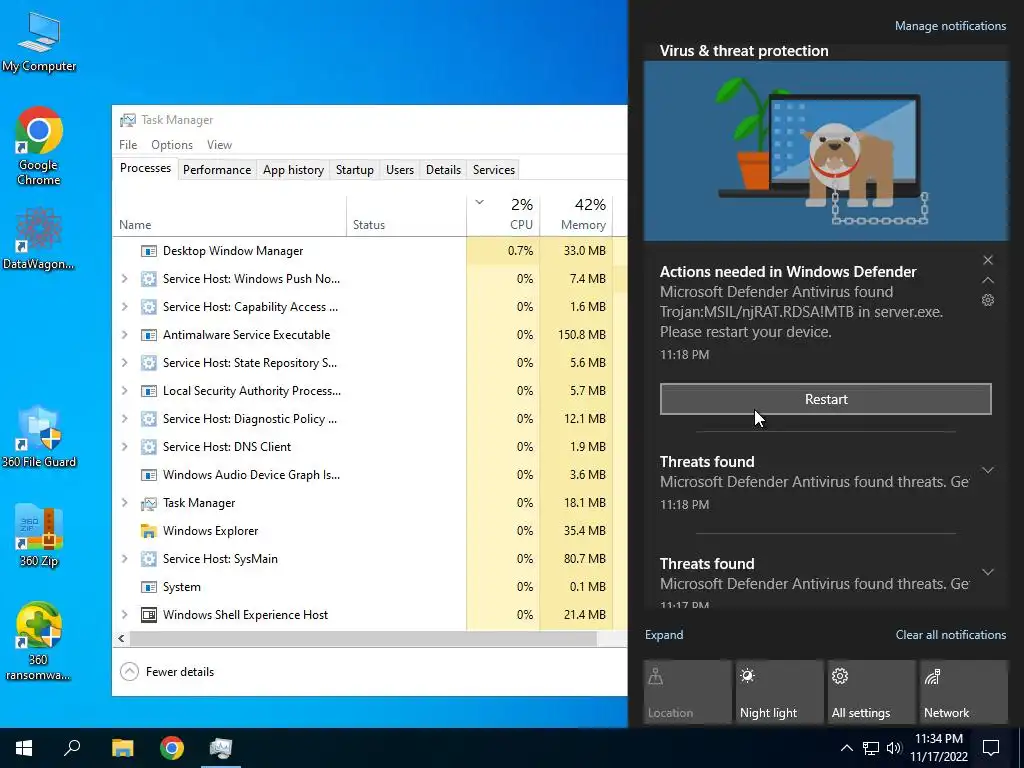Click Virus & threat protection bulldog image
Image resolution: width=1024 pixels, height=768 pixels.
click(x=825, y=151)
